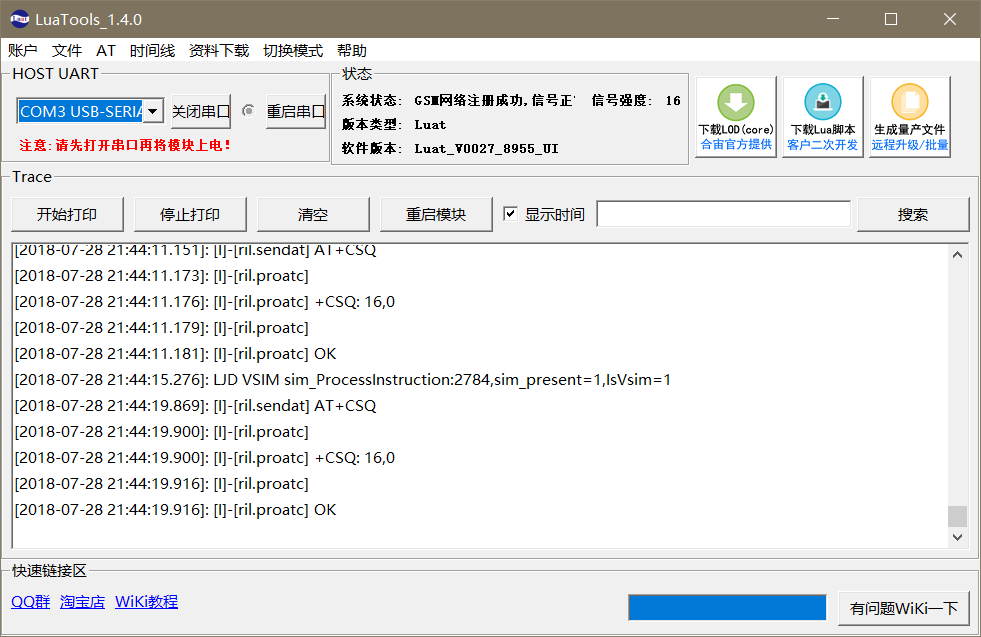
Task: Click the 关闭串口 button
Action: coord(201,111)
